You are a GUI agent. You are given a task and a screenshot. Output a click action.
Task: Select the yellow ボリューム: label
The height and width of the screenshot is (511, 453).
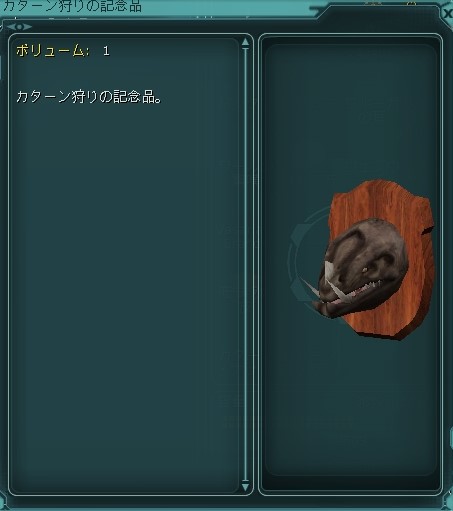53,51
